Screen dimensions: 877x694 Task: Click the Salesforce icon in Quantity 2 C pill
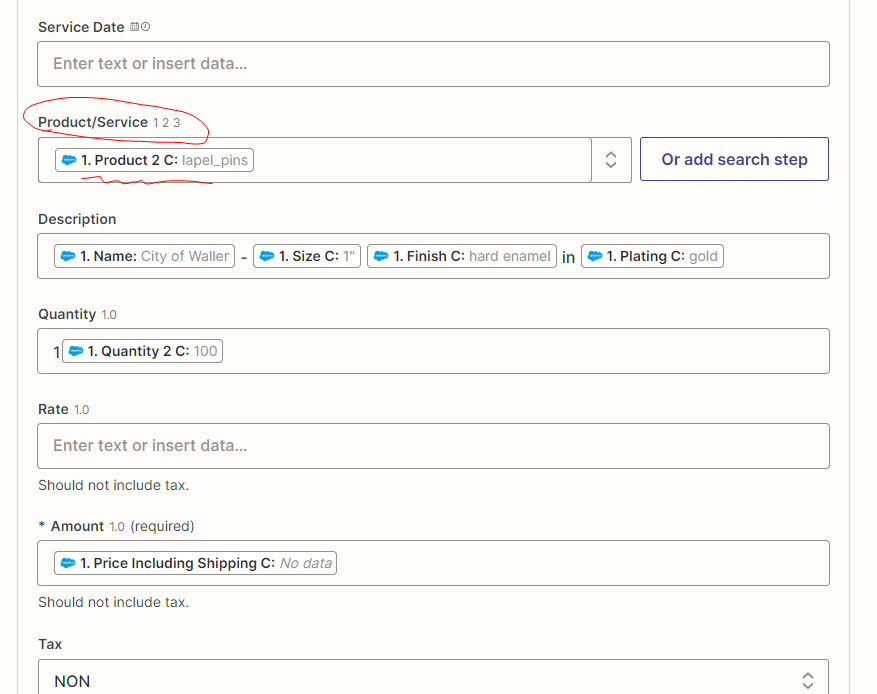pos(76,351)
